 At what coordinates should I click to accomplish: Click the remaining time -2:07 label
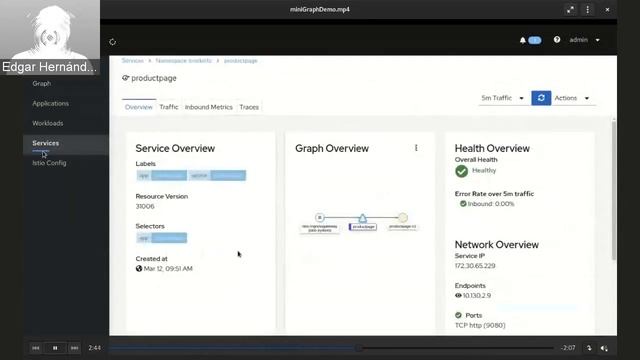[568, 348]
